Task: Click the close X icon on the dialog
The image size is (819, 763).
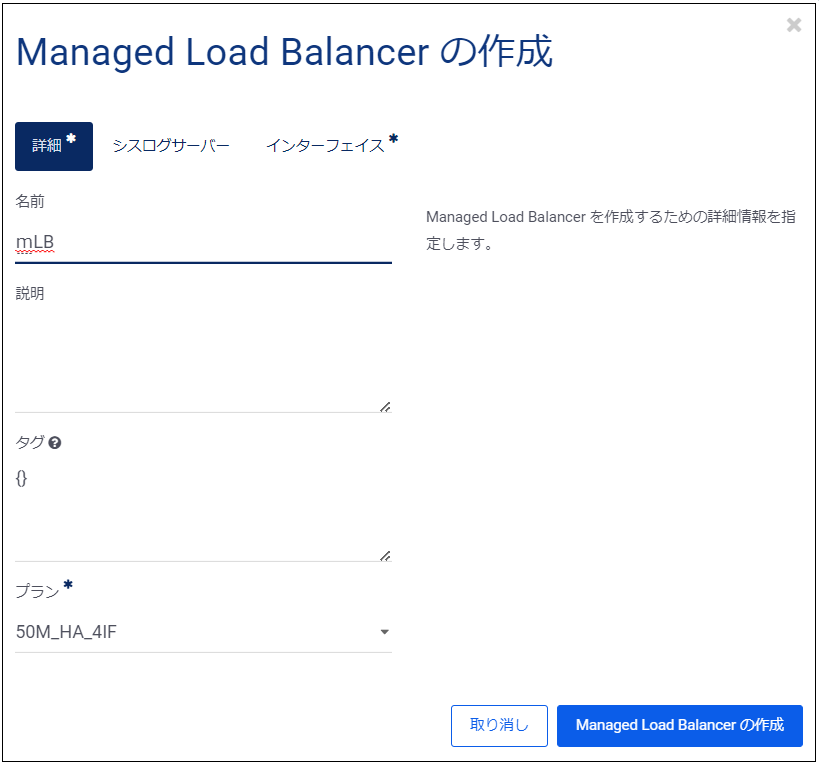Action: [x=795, y=25]
